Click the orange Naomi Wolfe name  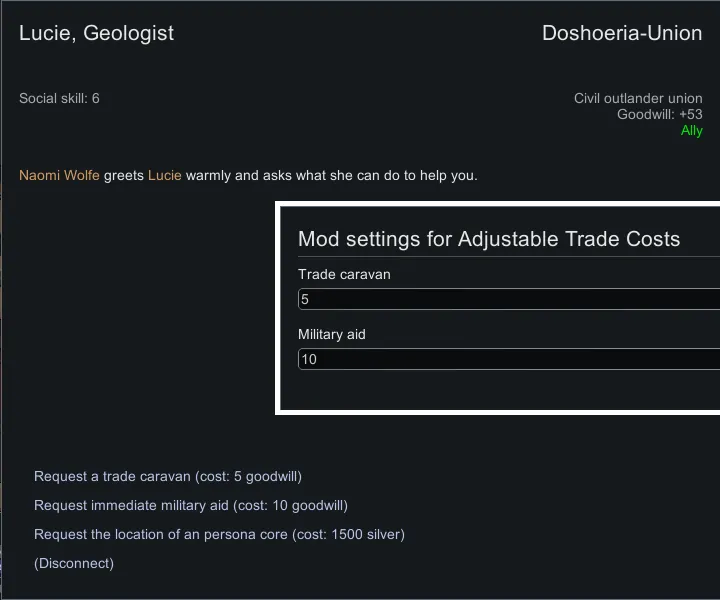[59, 175]
